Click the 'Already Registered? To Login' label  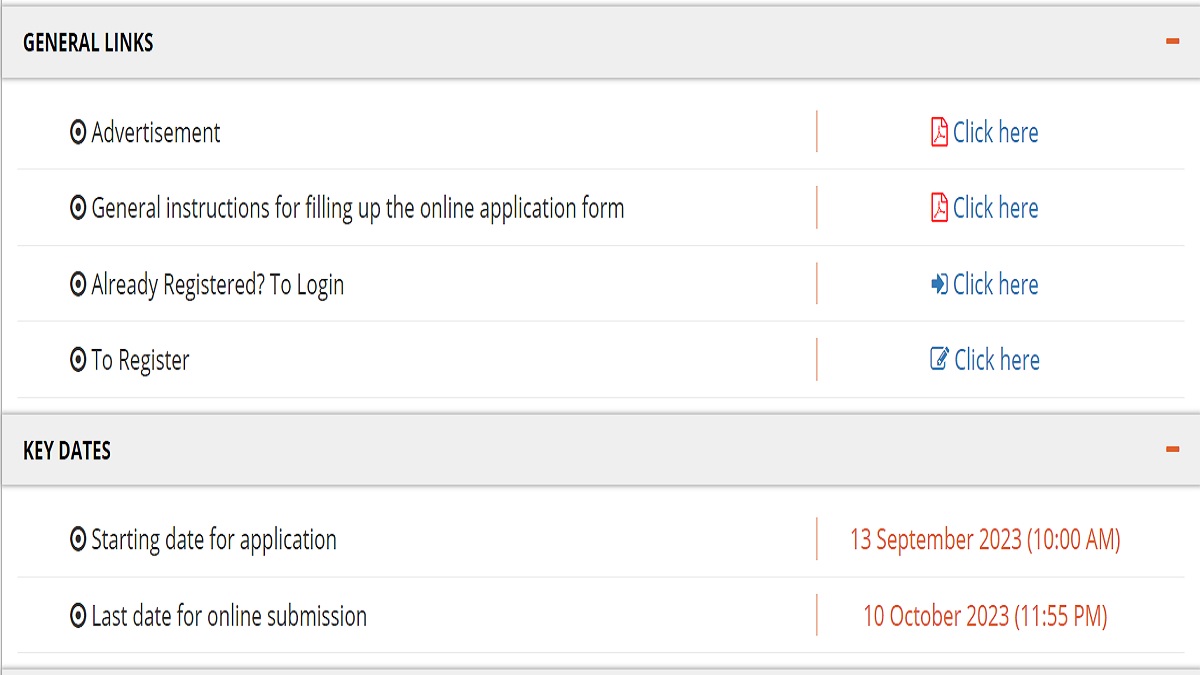coord(217,285)
